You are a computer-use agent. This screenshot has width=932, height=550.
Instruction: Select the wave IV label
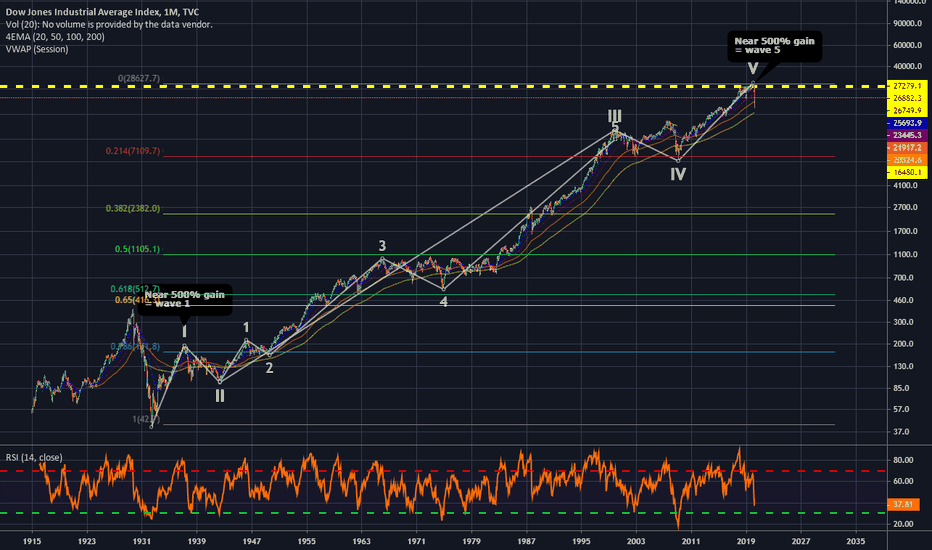(678, 174)
